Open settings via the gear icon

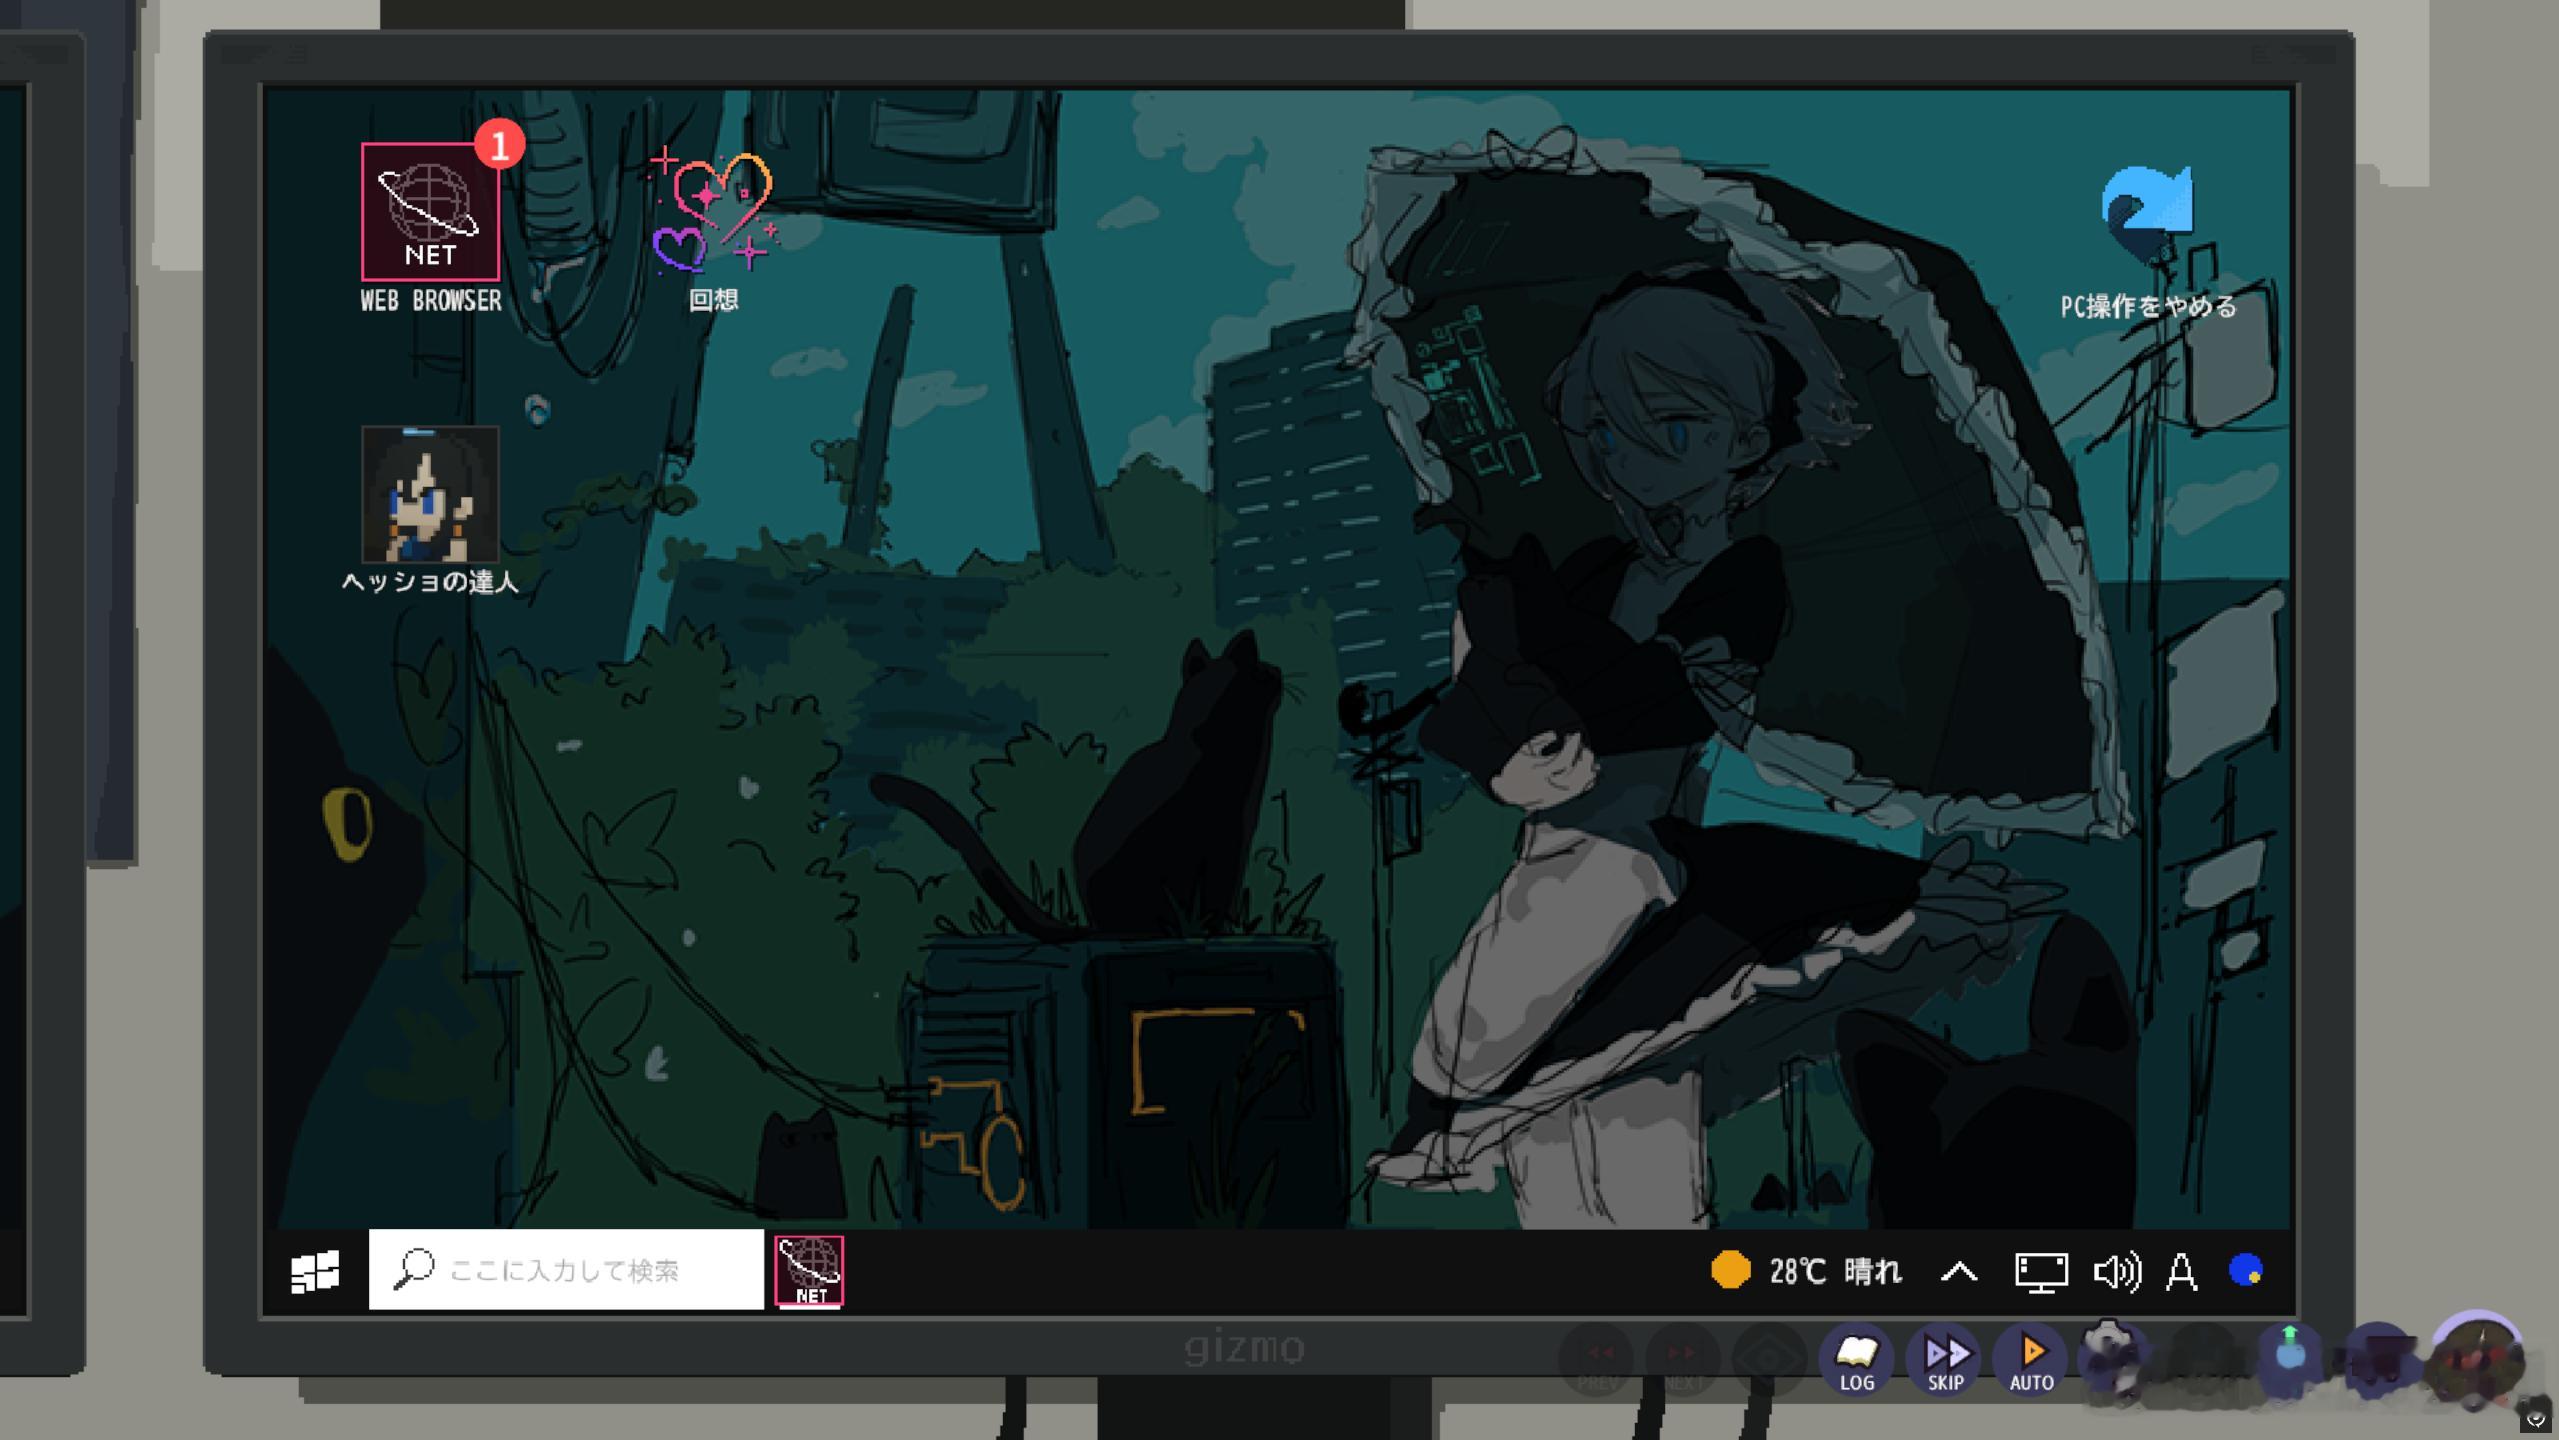click(x=2113, y=1358)
